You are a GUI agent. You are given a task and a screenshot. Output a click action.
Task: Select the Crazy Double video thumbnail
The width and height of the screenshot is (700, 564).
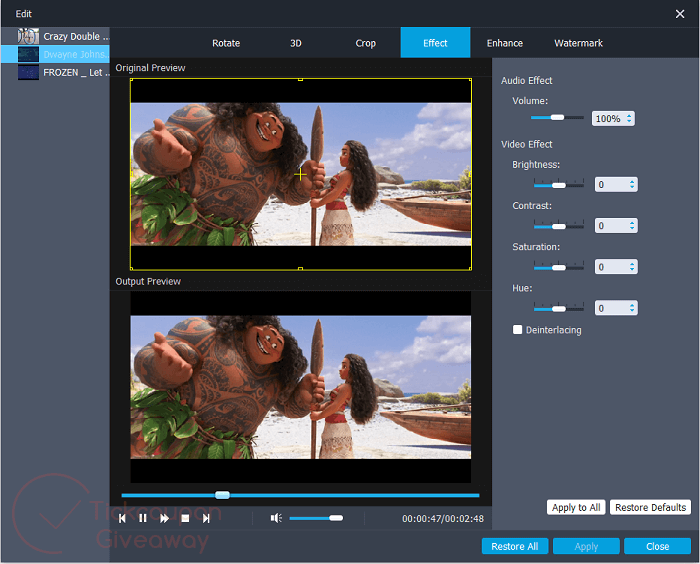pos(28,36)
